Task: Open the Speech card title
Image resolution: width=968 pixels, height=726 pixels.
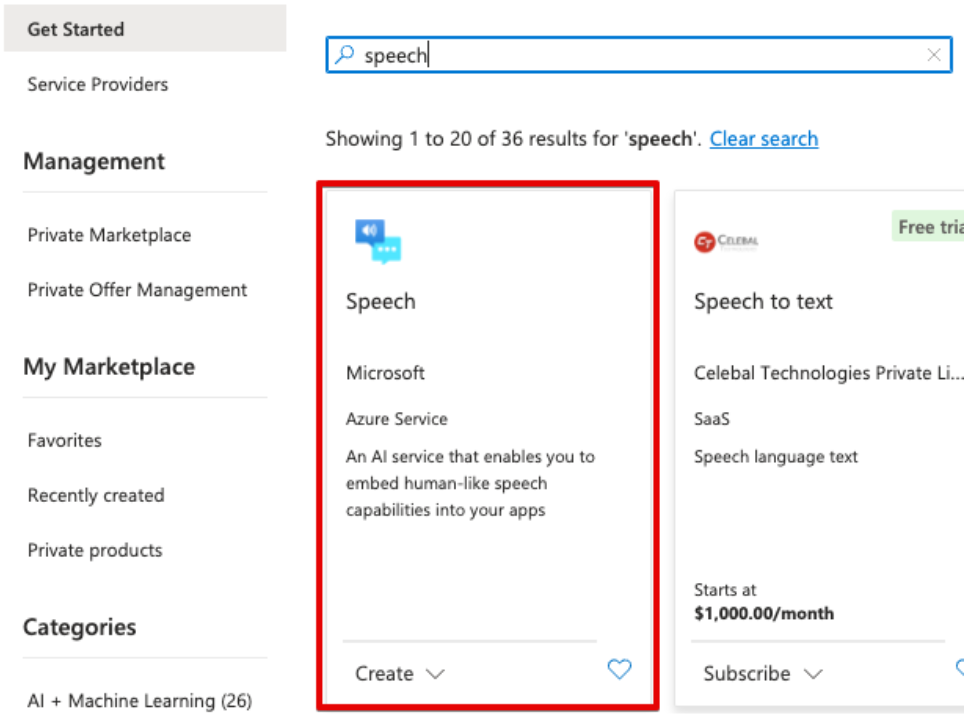Action: click(x=381, y=301)
